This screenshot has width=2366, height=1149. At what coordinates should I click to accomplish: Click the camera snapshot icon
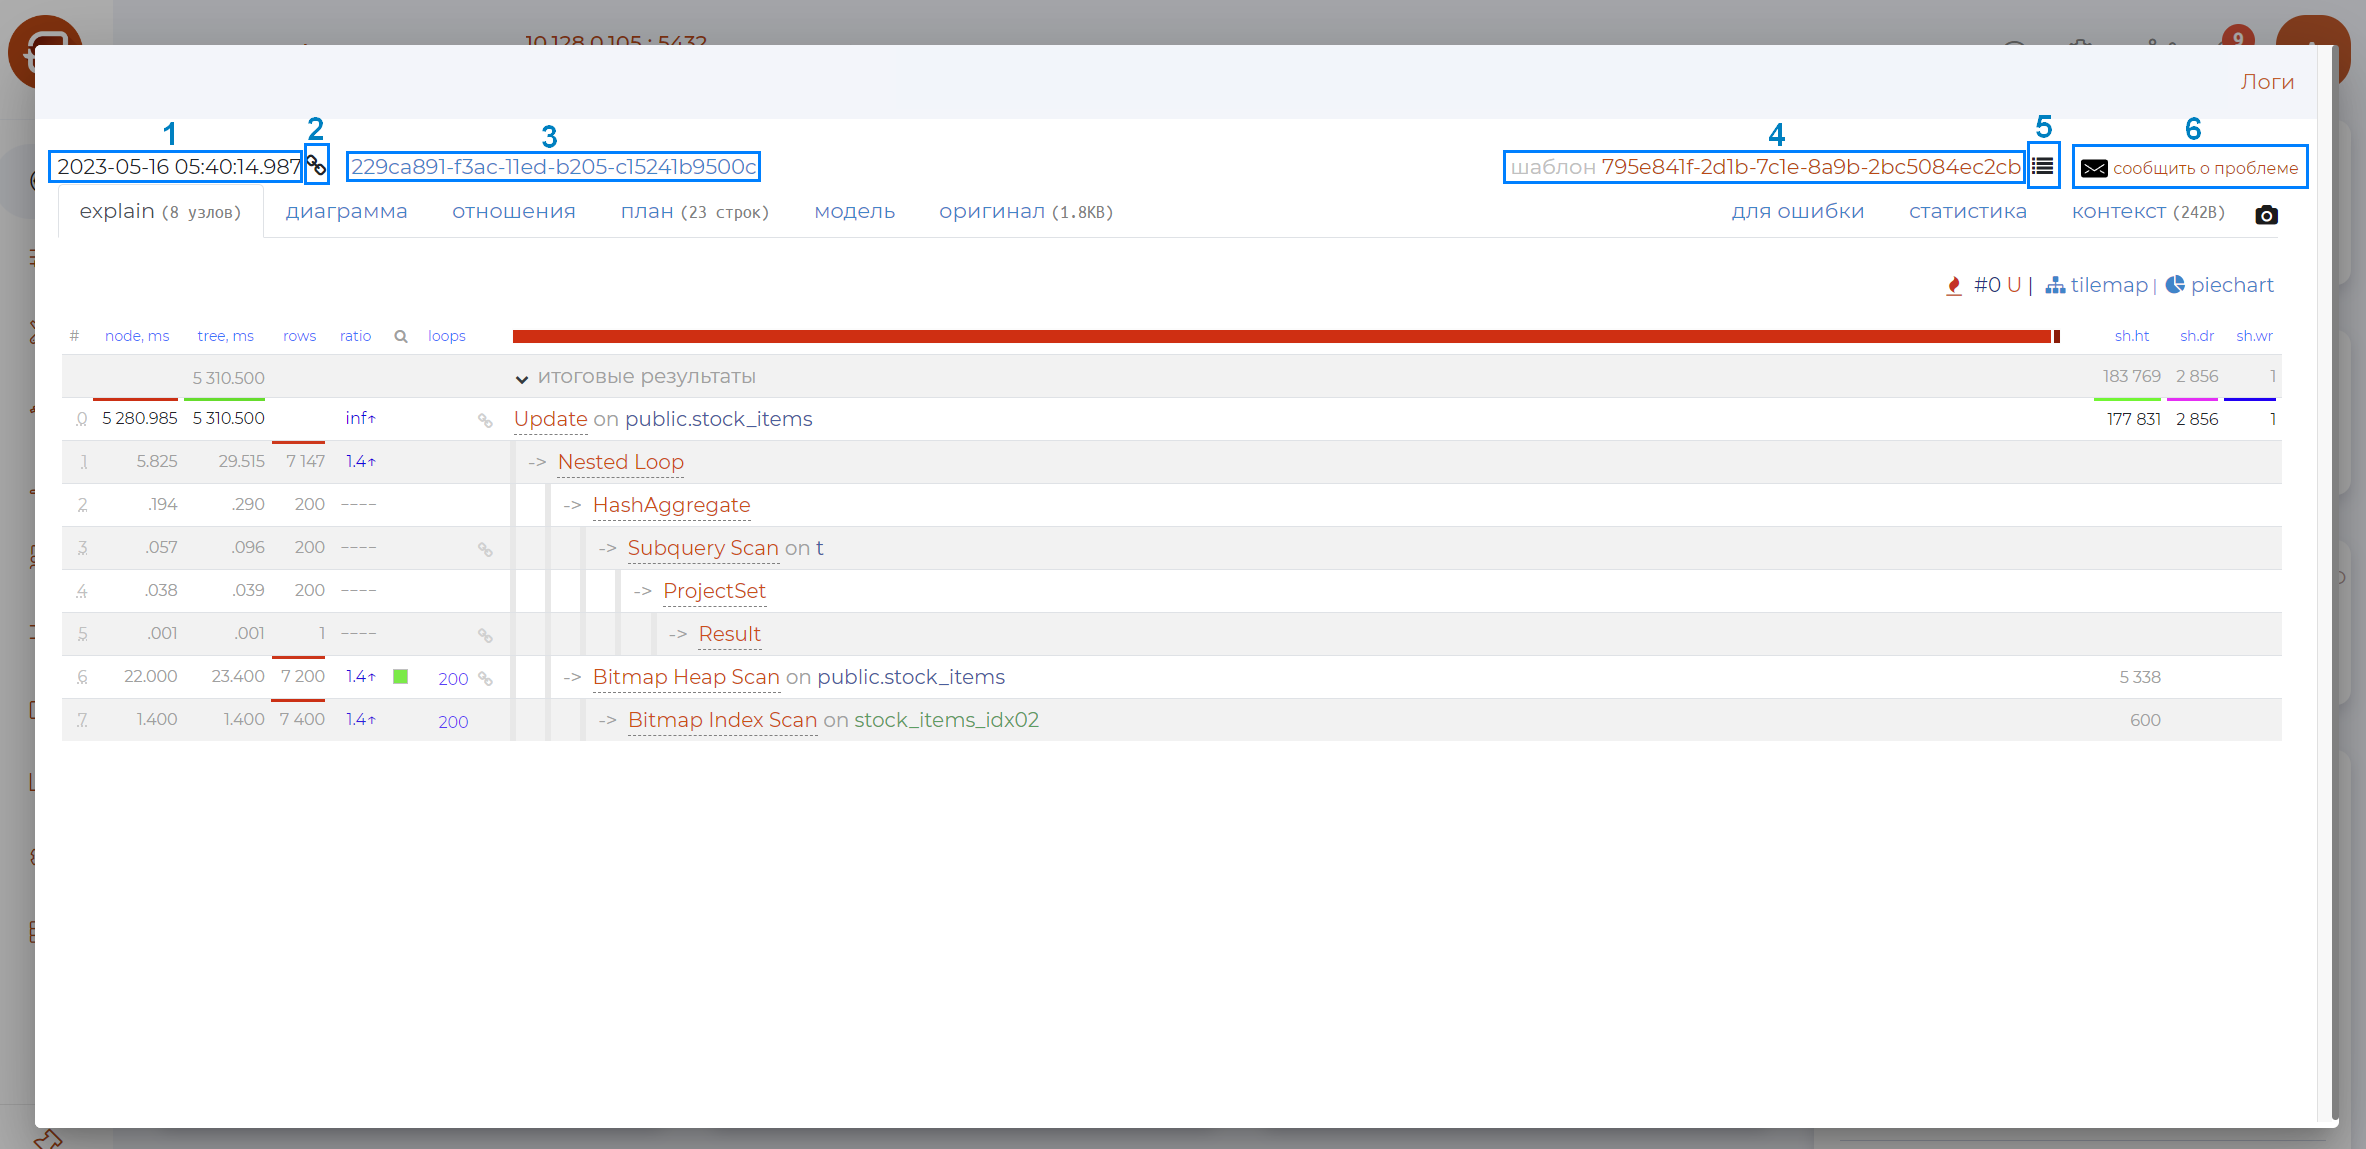pyautogui.click(x=2266, y=215)
